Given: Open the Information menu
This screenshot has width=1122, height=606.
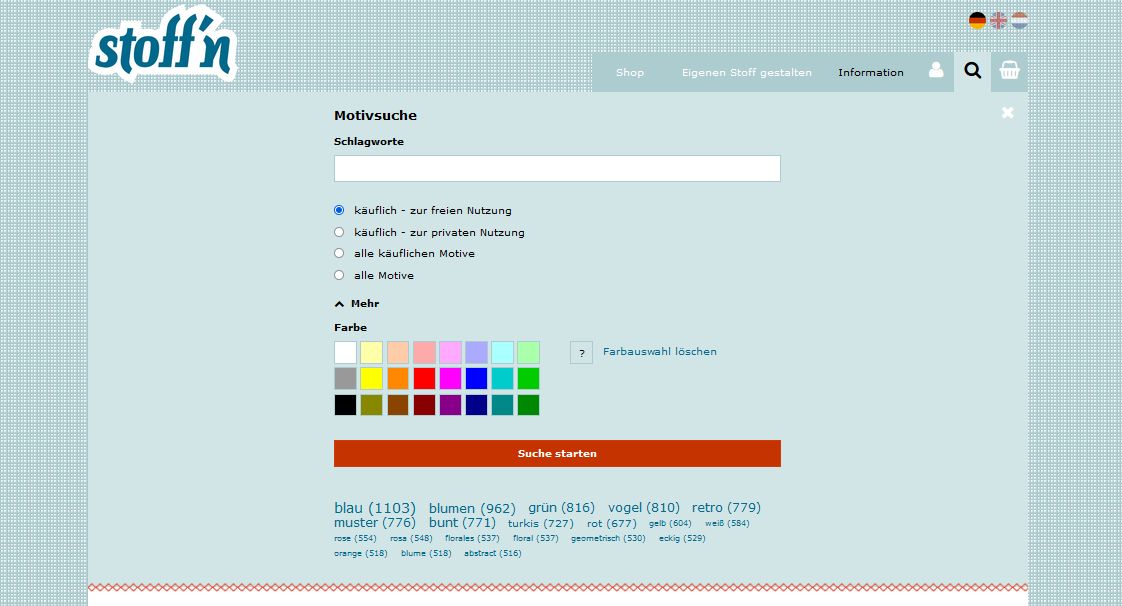Looking at the screenshot, I should [870, 72].
